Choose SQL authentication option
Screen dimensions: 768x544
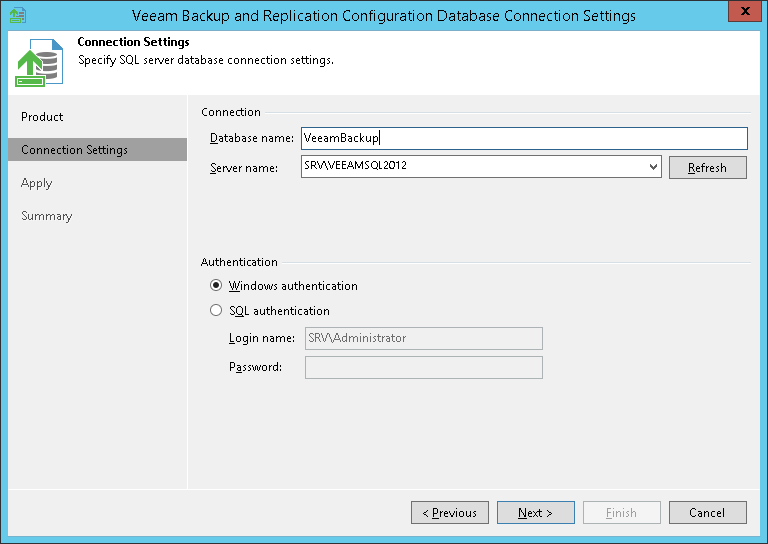tap(216, 311)
